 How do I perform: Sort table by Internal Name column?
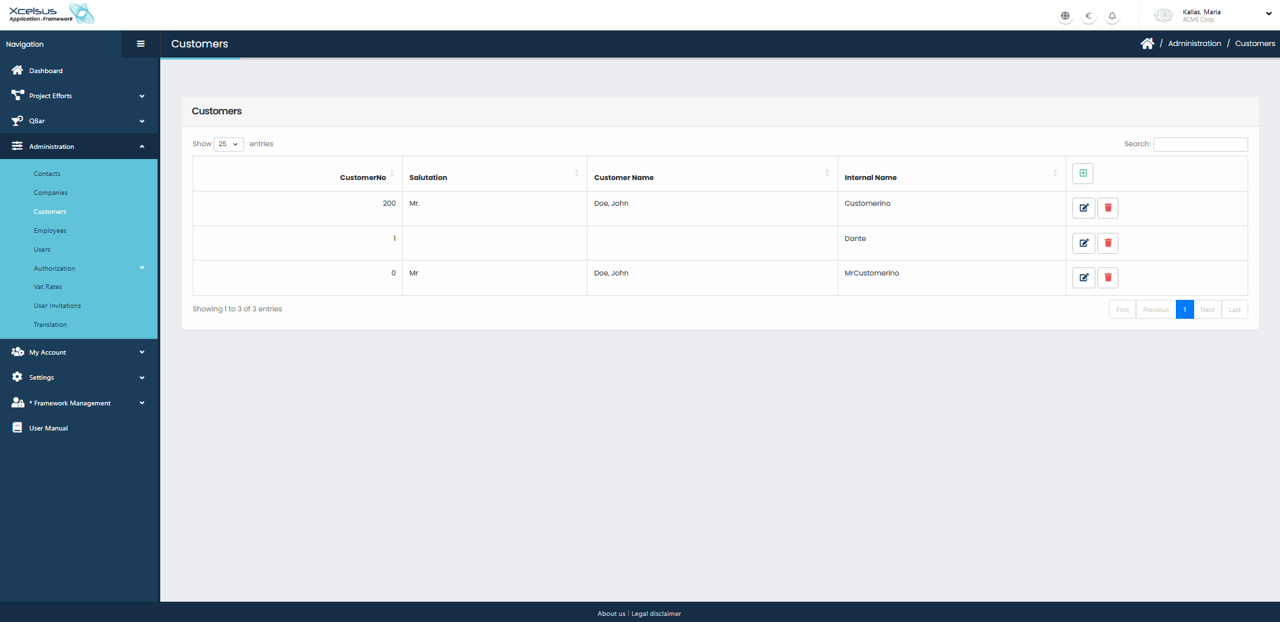coord(871,177)
